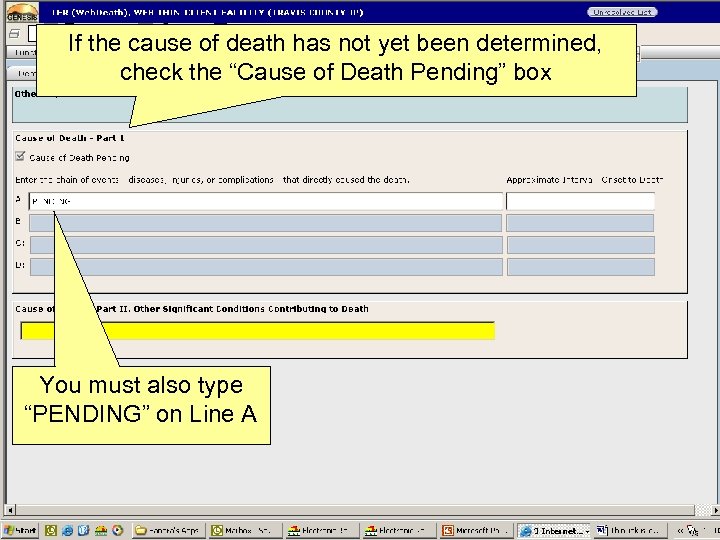This screenshot has height=540, width=720.
Task: Switch to the Word document taskbar button
Action: click(628, 531)
